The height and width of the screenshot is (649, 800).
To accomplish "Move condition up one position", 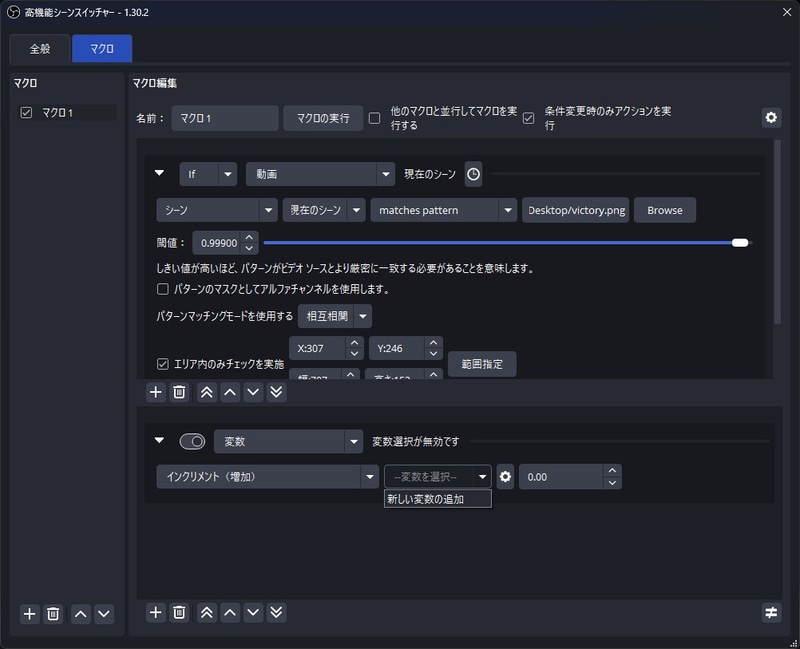I will coord(230,392).
